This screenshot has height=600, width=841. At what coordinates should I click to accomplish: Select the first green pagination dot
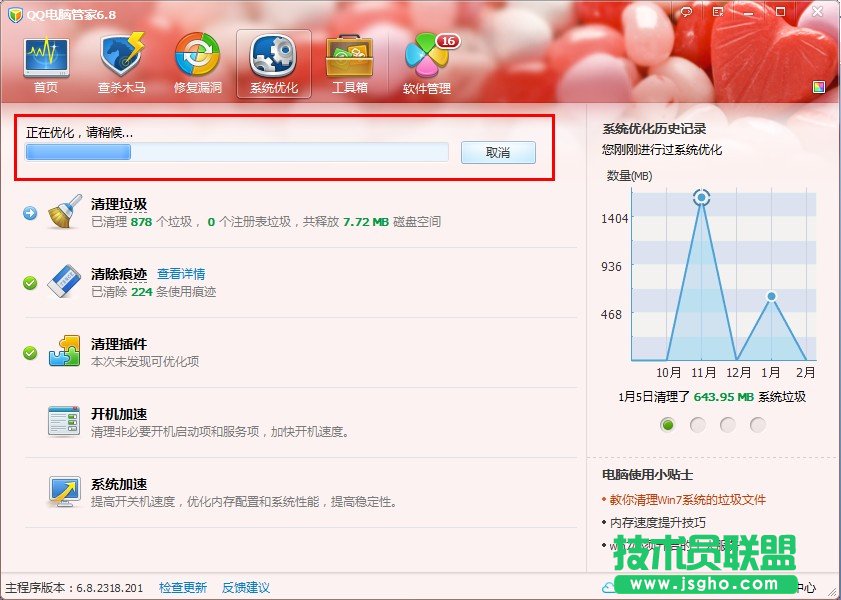coord(667,424)
